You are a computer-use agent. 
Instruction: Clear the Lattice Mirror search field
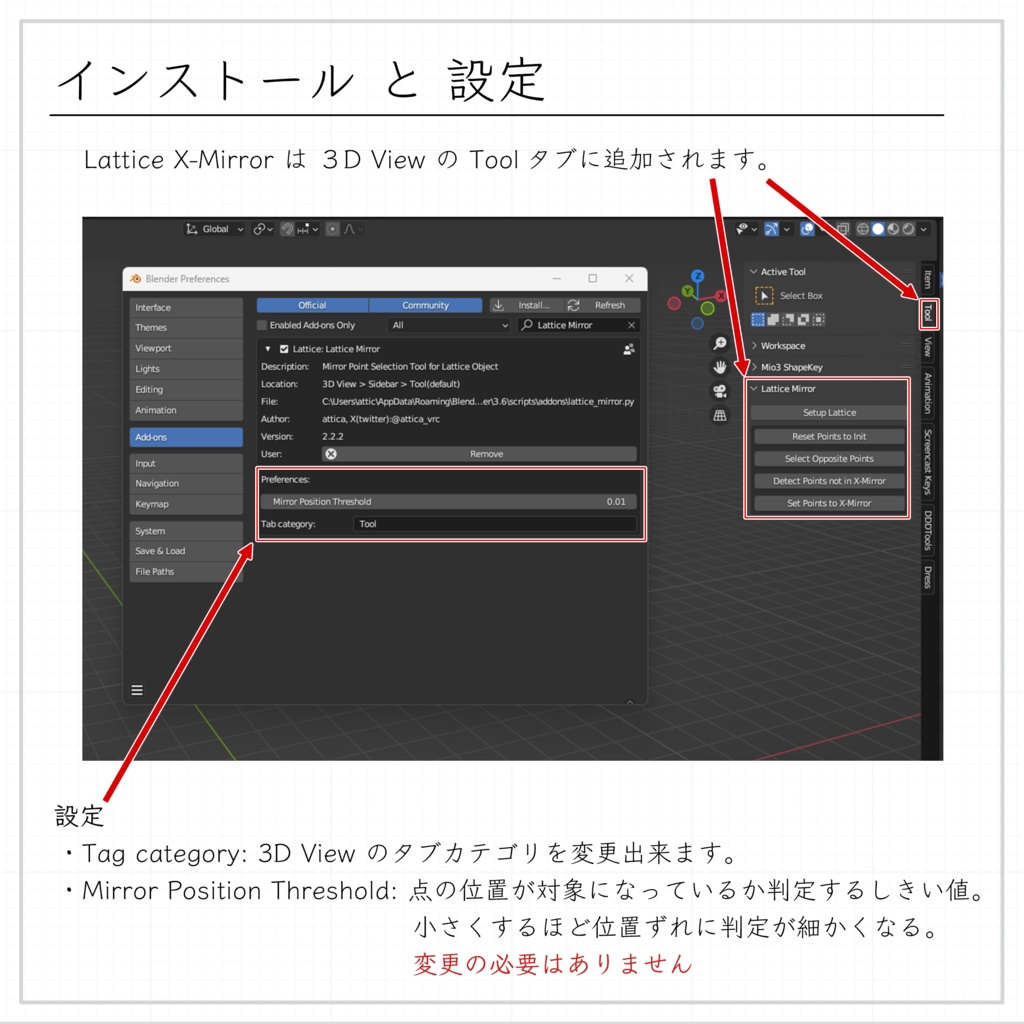pos(630,325)
